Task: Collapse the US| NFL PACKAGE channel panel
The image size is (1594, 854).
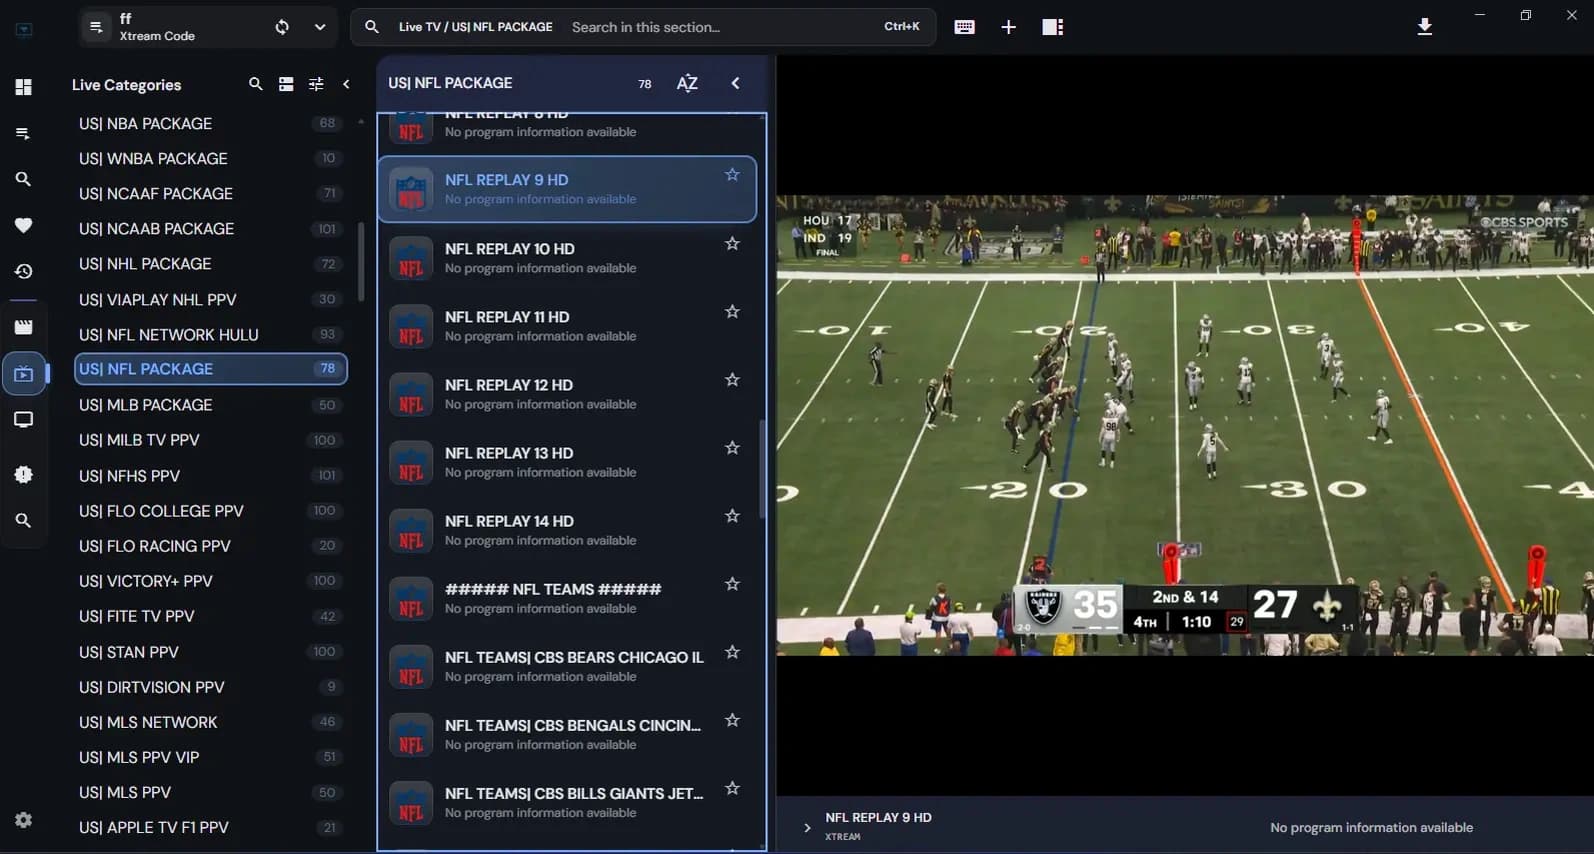Action: pos(736,83)
